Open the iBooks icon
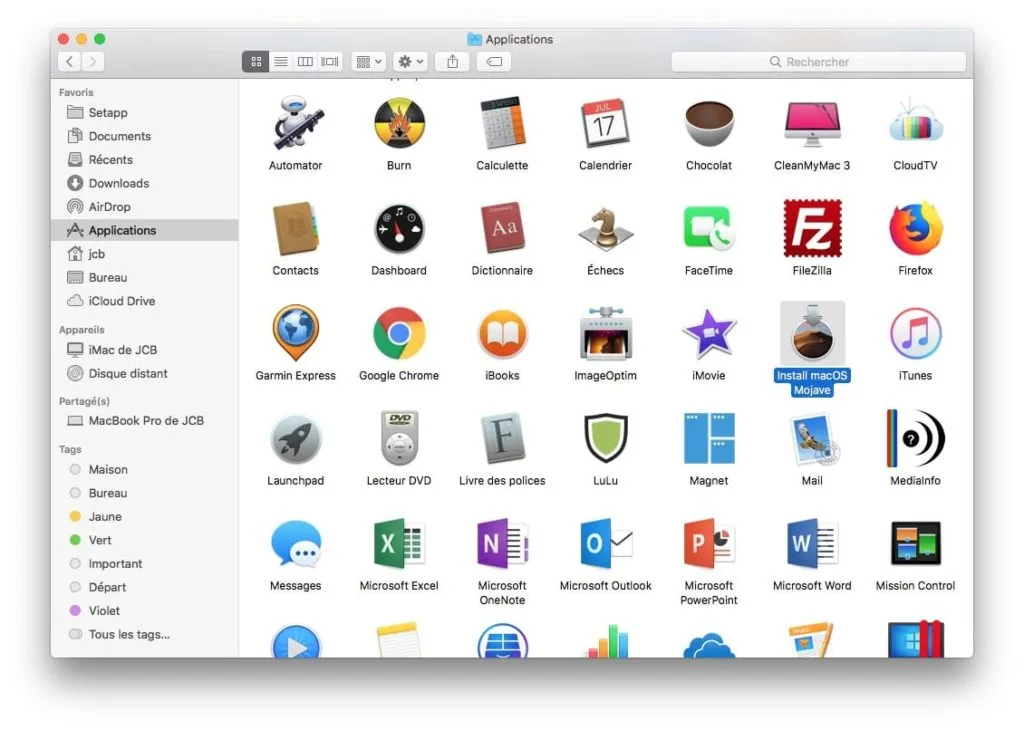1024x730 pixels. click(x=502, y=334)
